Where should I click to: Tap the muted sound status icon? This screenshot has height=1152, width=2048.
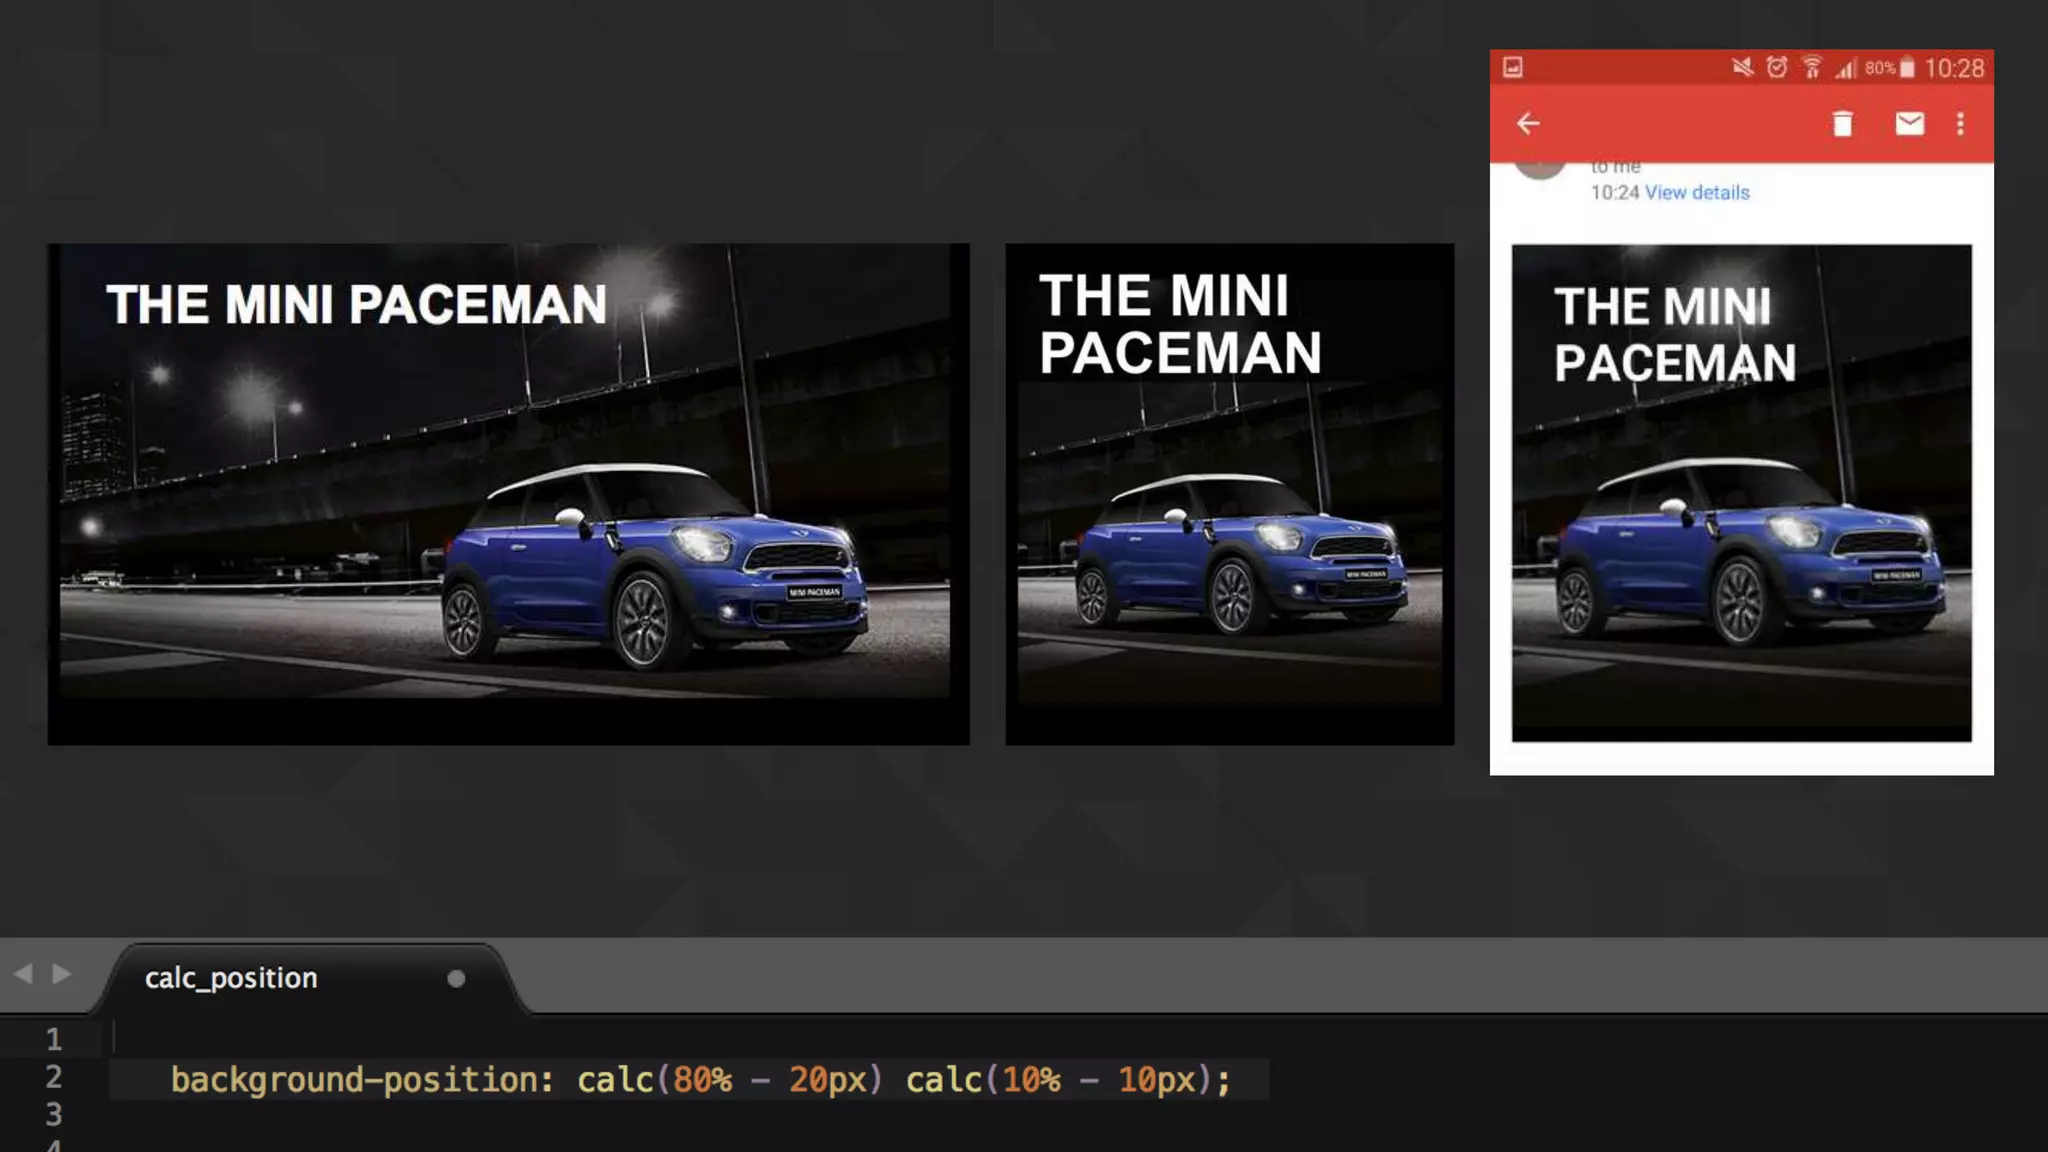[1742, 68]
